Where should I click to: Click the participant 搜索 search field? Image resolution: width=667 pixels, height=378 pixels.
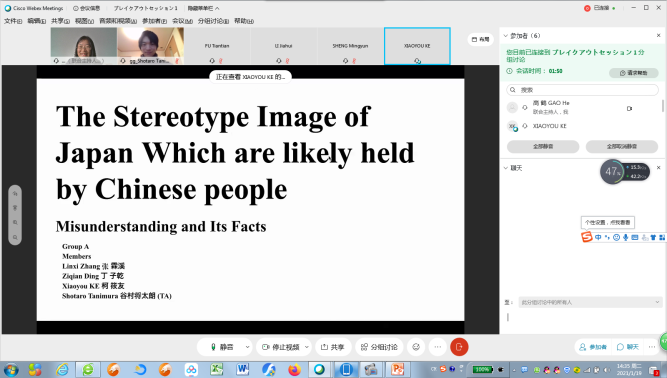pyautogui.click(x=582, y=90)
